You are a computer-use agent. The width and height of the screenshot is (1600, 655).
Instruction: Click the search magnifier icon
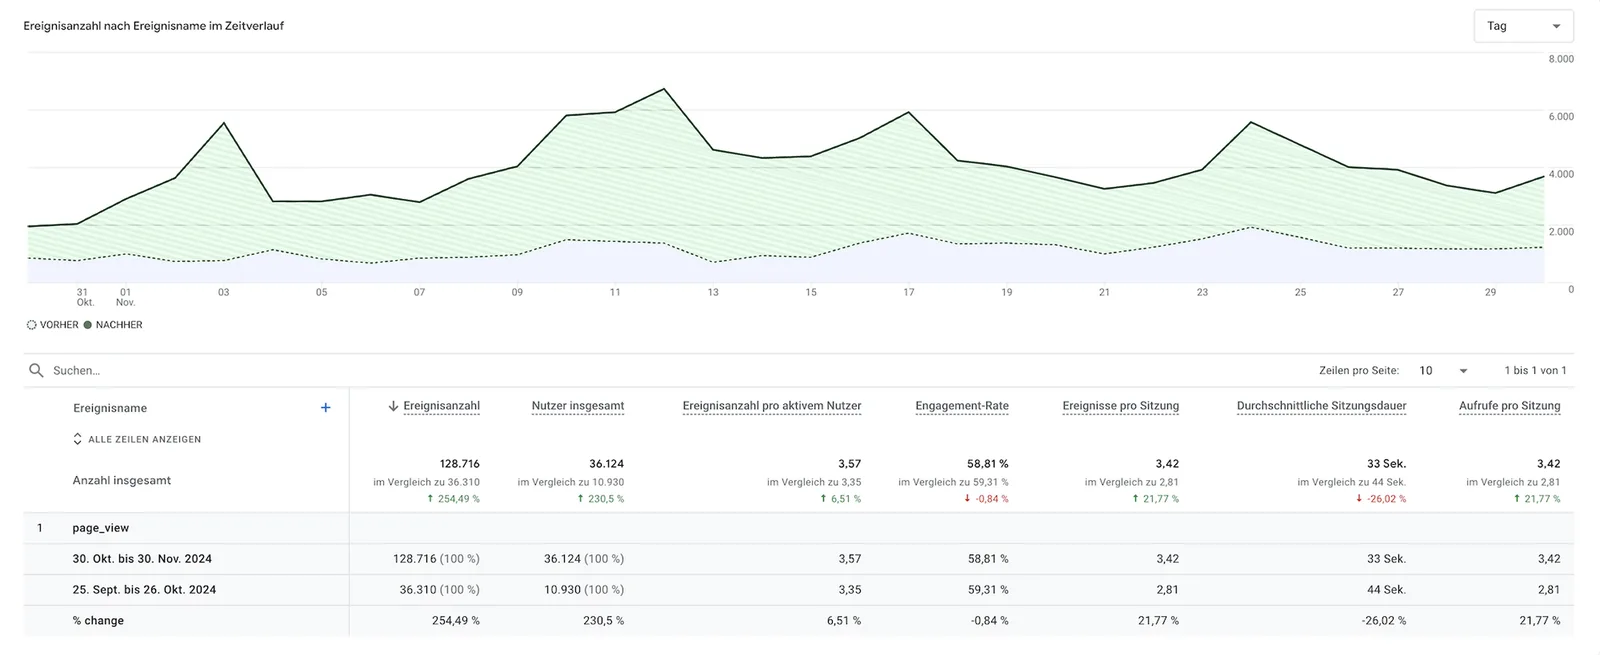(x=36, y=370)
